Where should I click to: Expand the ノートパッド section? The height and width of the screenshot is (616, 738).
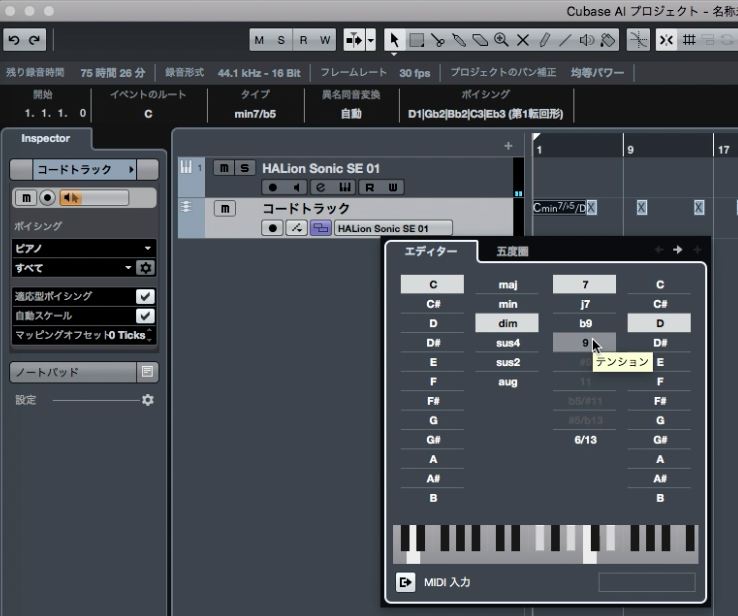click(73, 372)
